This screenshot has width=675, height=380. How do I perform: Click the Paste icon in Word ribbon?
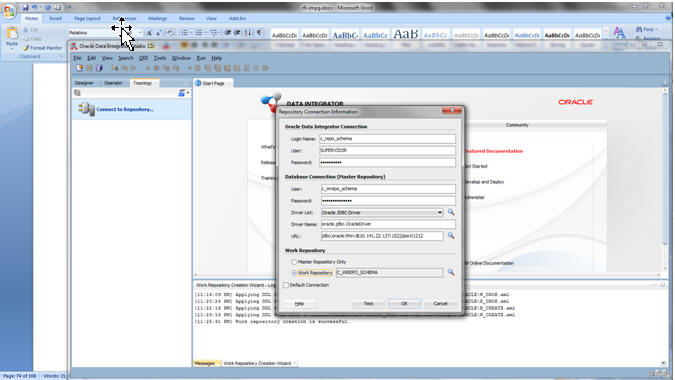[x=12, y=33]
